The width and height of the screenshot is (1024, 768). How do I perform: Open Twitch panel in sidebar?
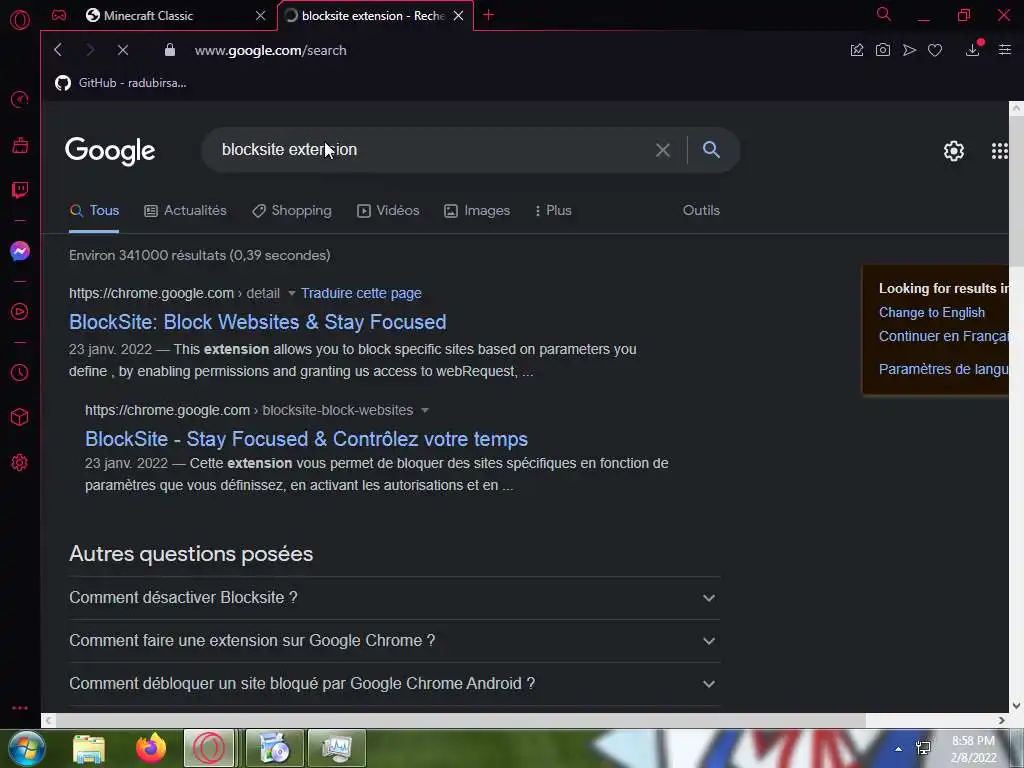20,190
